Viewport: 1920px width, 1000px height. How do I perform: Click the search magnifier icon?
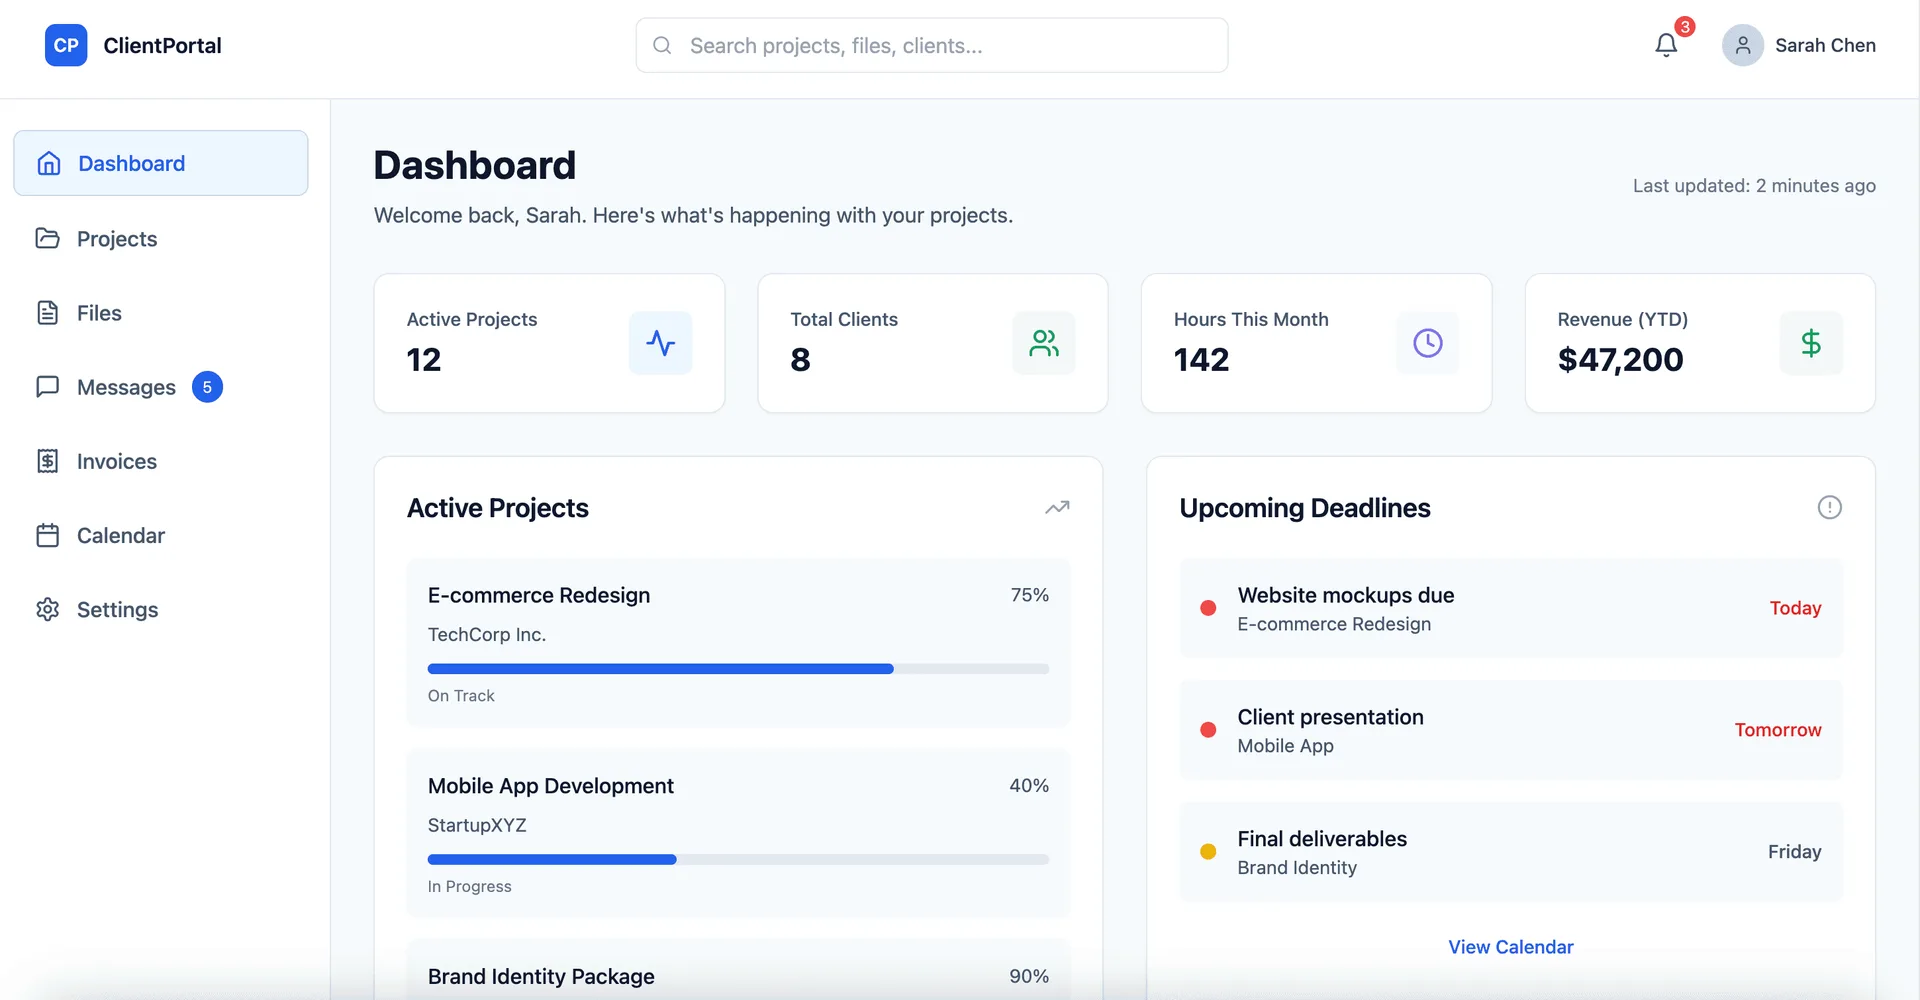point(662,45)
